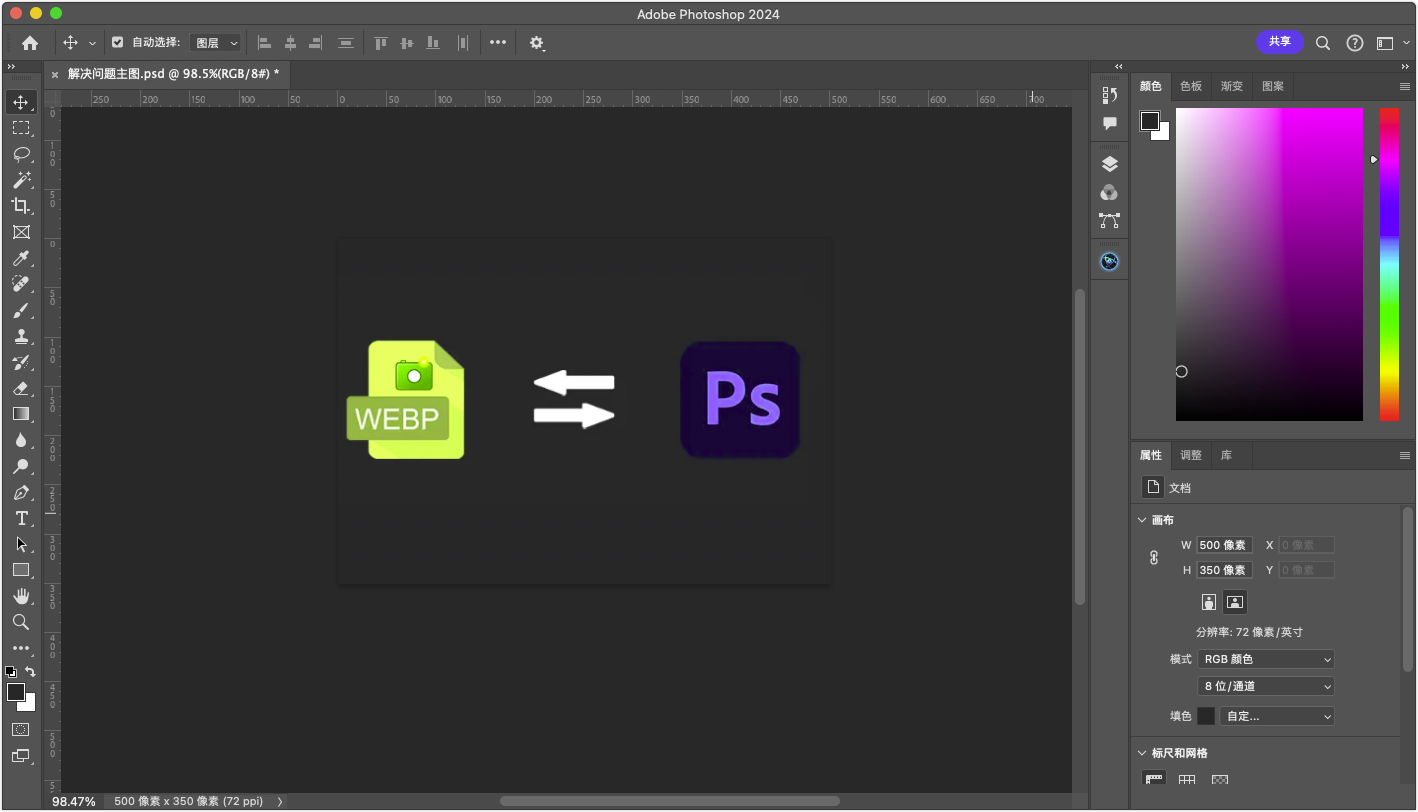Select the Rectangle shape tool
The image size is (1418, 812).
tap(21, 570)
